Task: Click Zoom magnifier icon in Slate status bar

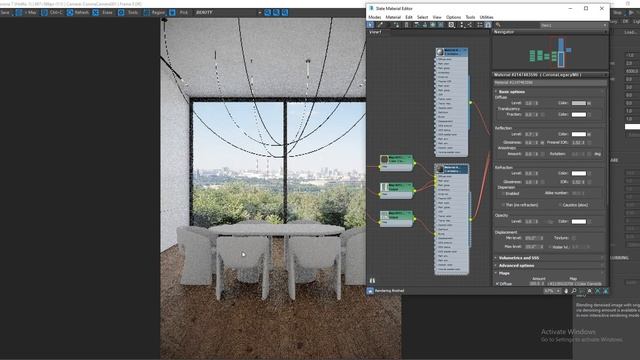Action: [x=574, y=291]
